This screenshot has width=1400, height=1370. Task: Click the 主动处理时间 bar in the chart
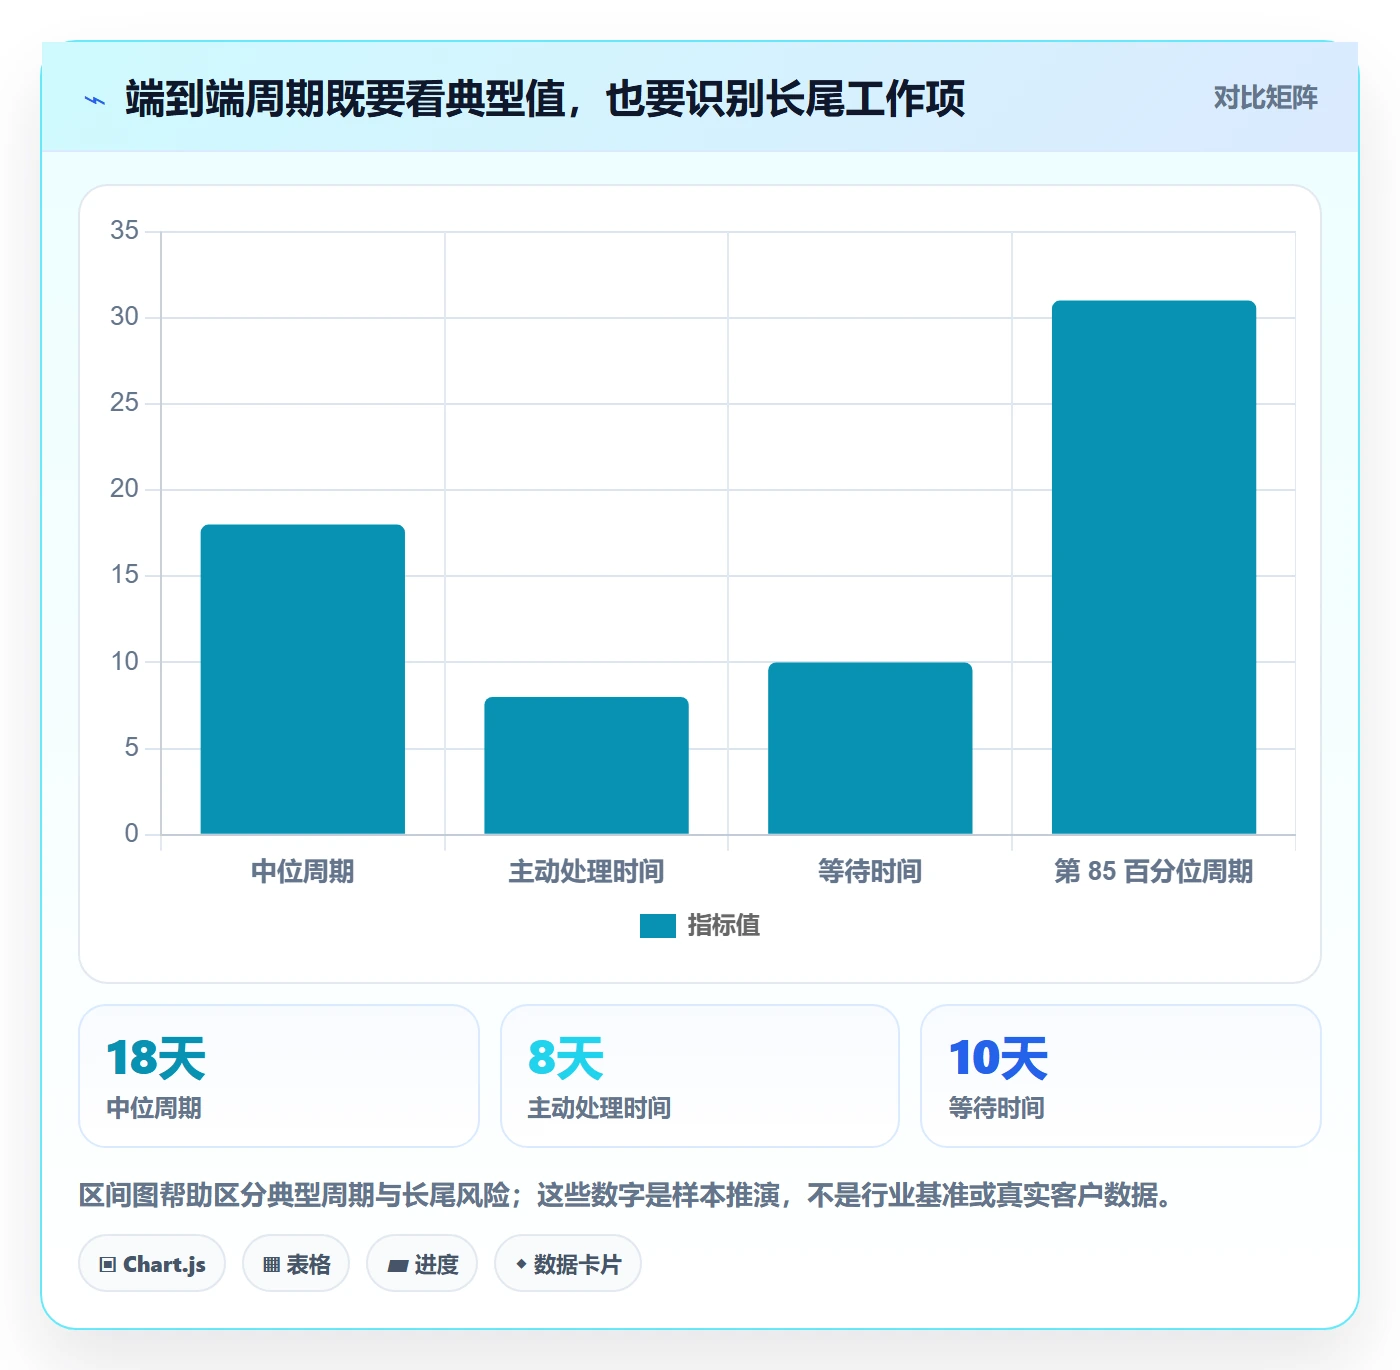point(587,765)
